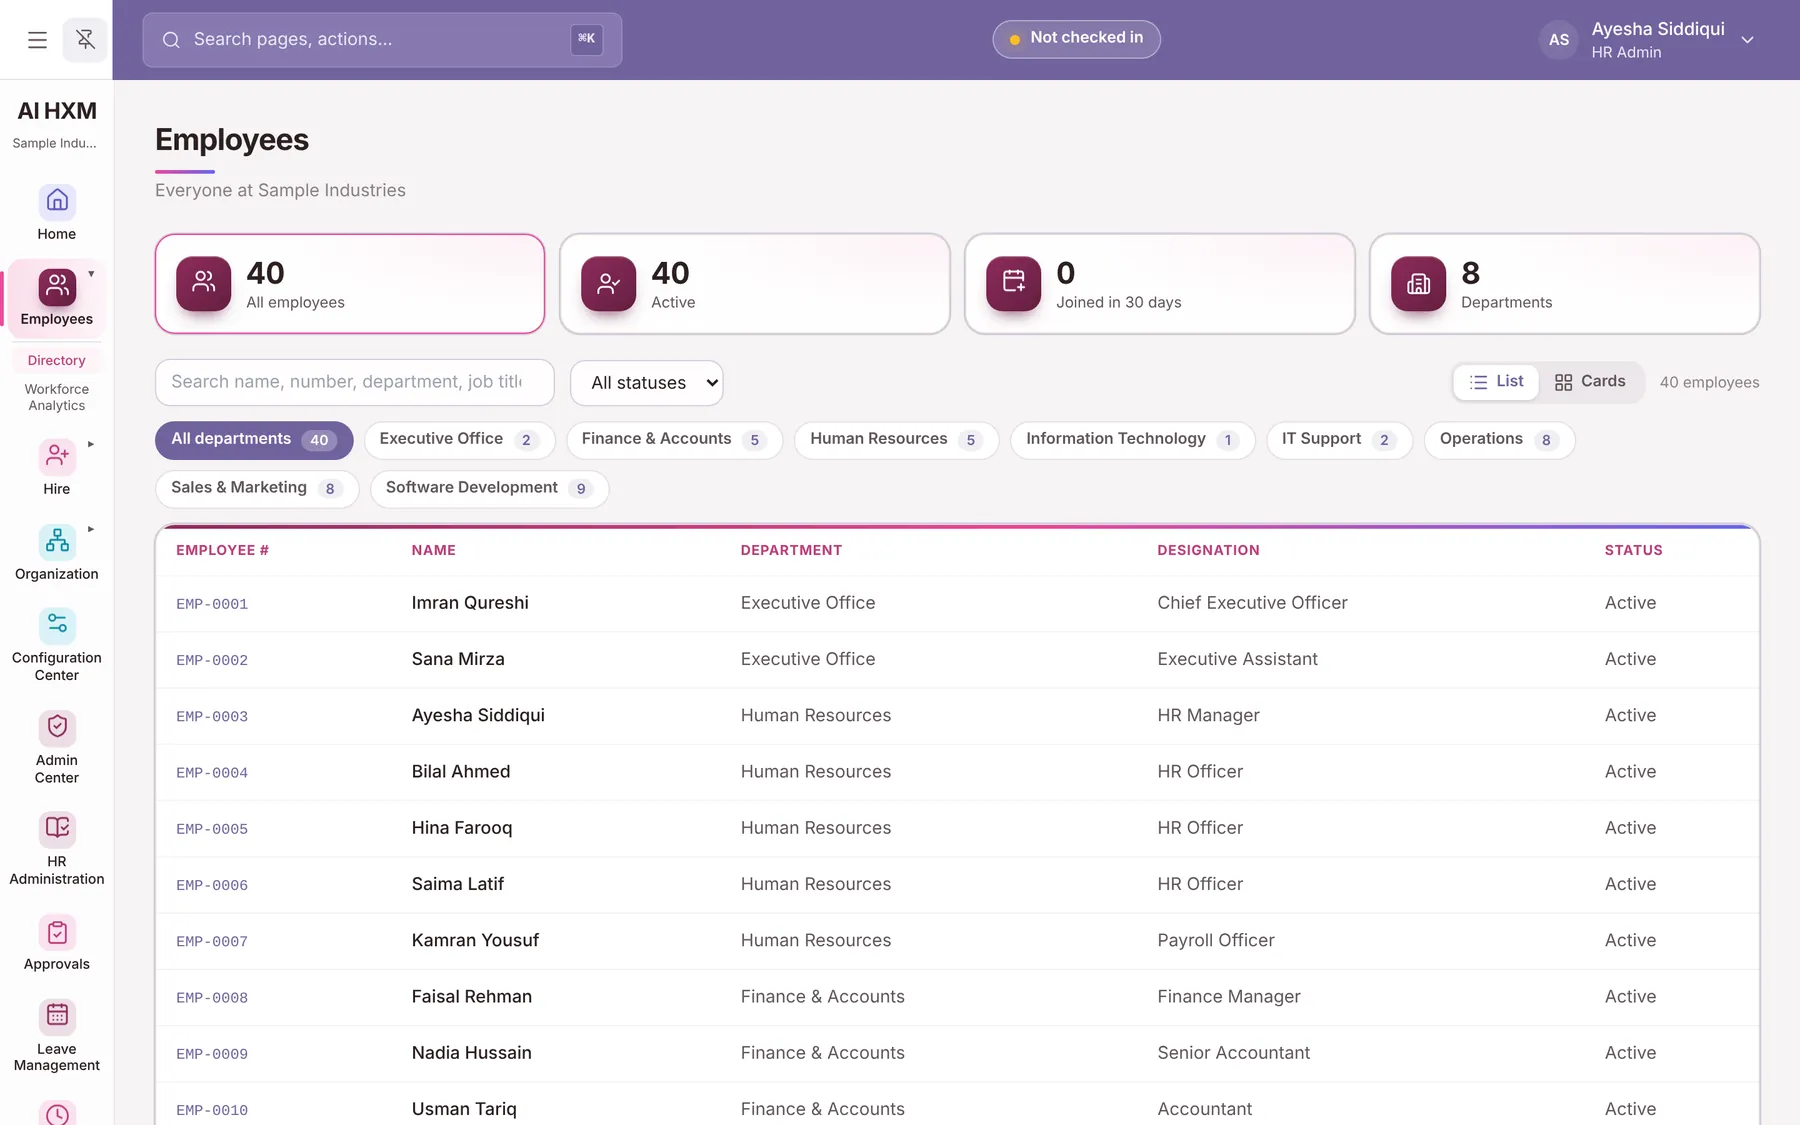The width and height of the screenshot is (1800, 1125).
Task: Open Configuration Center sidebar icon
Action: tap(57, 625)
